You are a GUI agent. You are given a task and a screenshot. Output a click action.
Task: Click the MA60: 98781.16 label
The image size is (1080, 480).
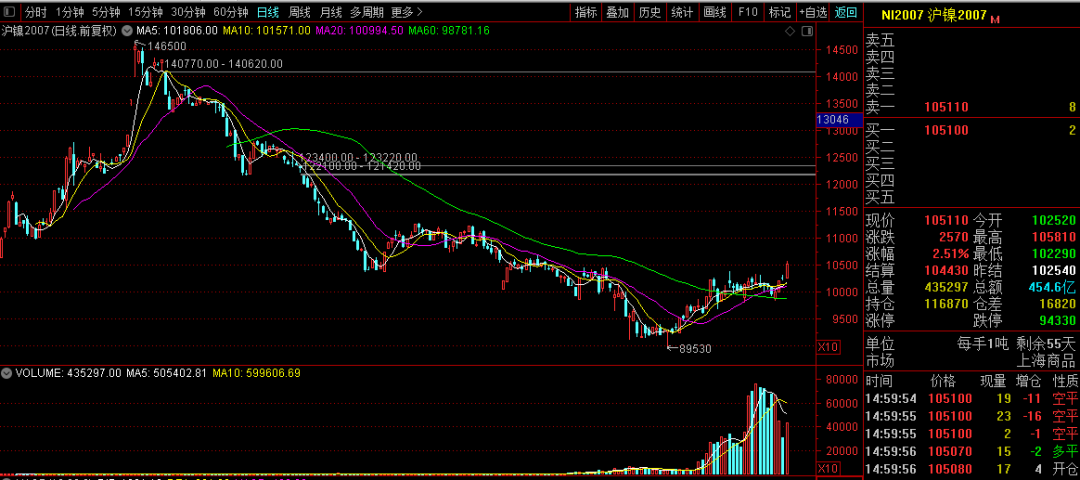point(448,30)
